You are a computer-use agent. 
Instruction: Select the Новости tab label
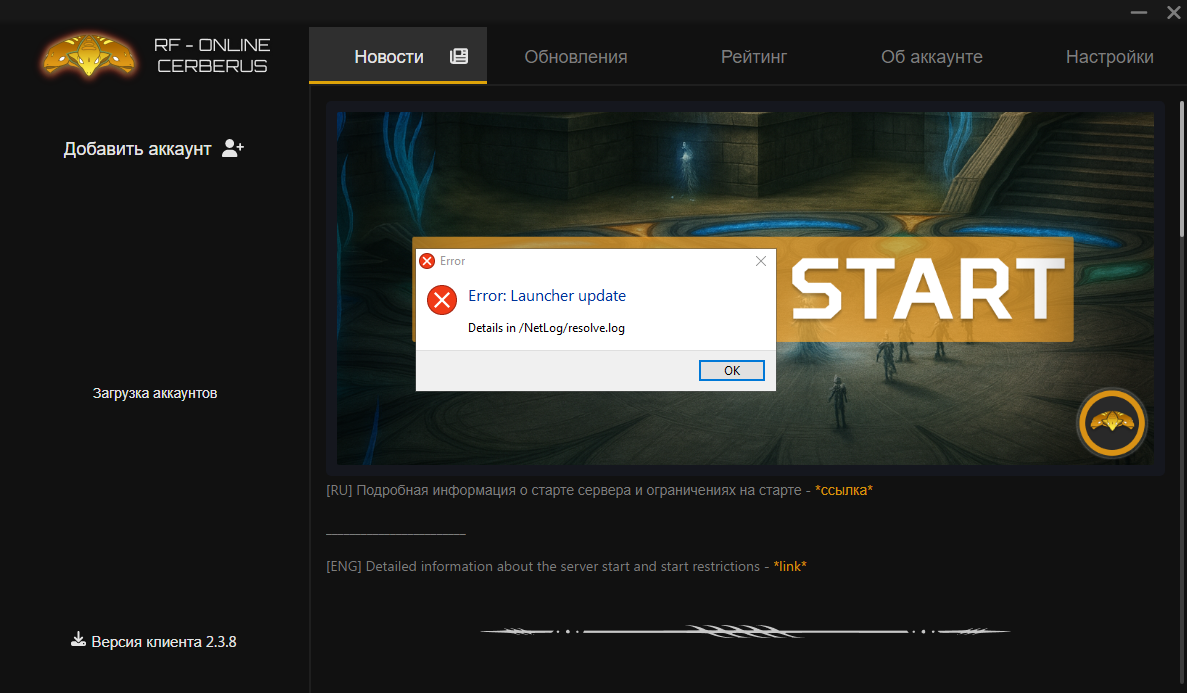[x=389, y=57]
